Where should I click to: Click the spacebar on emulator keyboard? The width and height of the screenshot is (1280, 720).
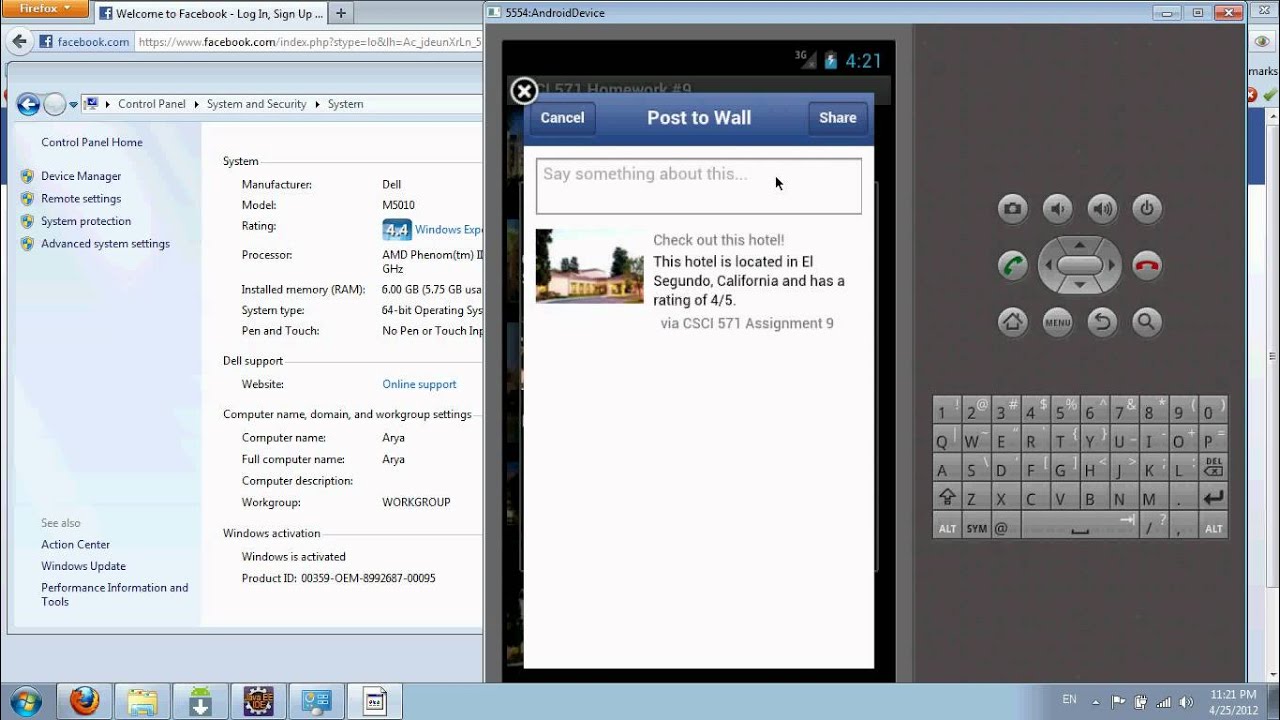point(1080,527)
